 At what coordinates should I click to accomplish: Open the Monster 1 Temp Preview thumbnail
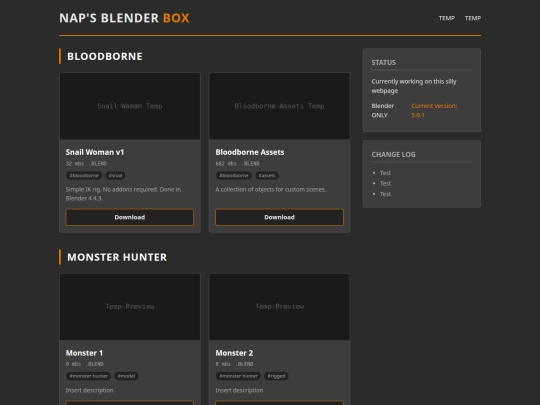tap(130, 307)
